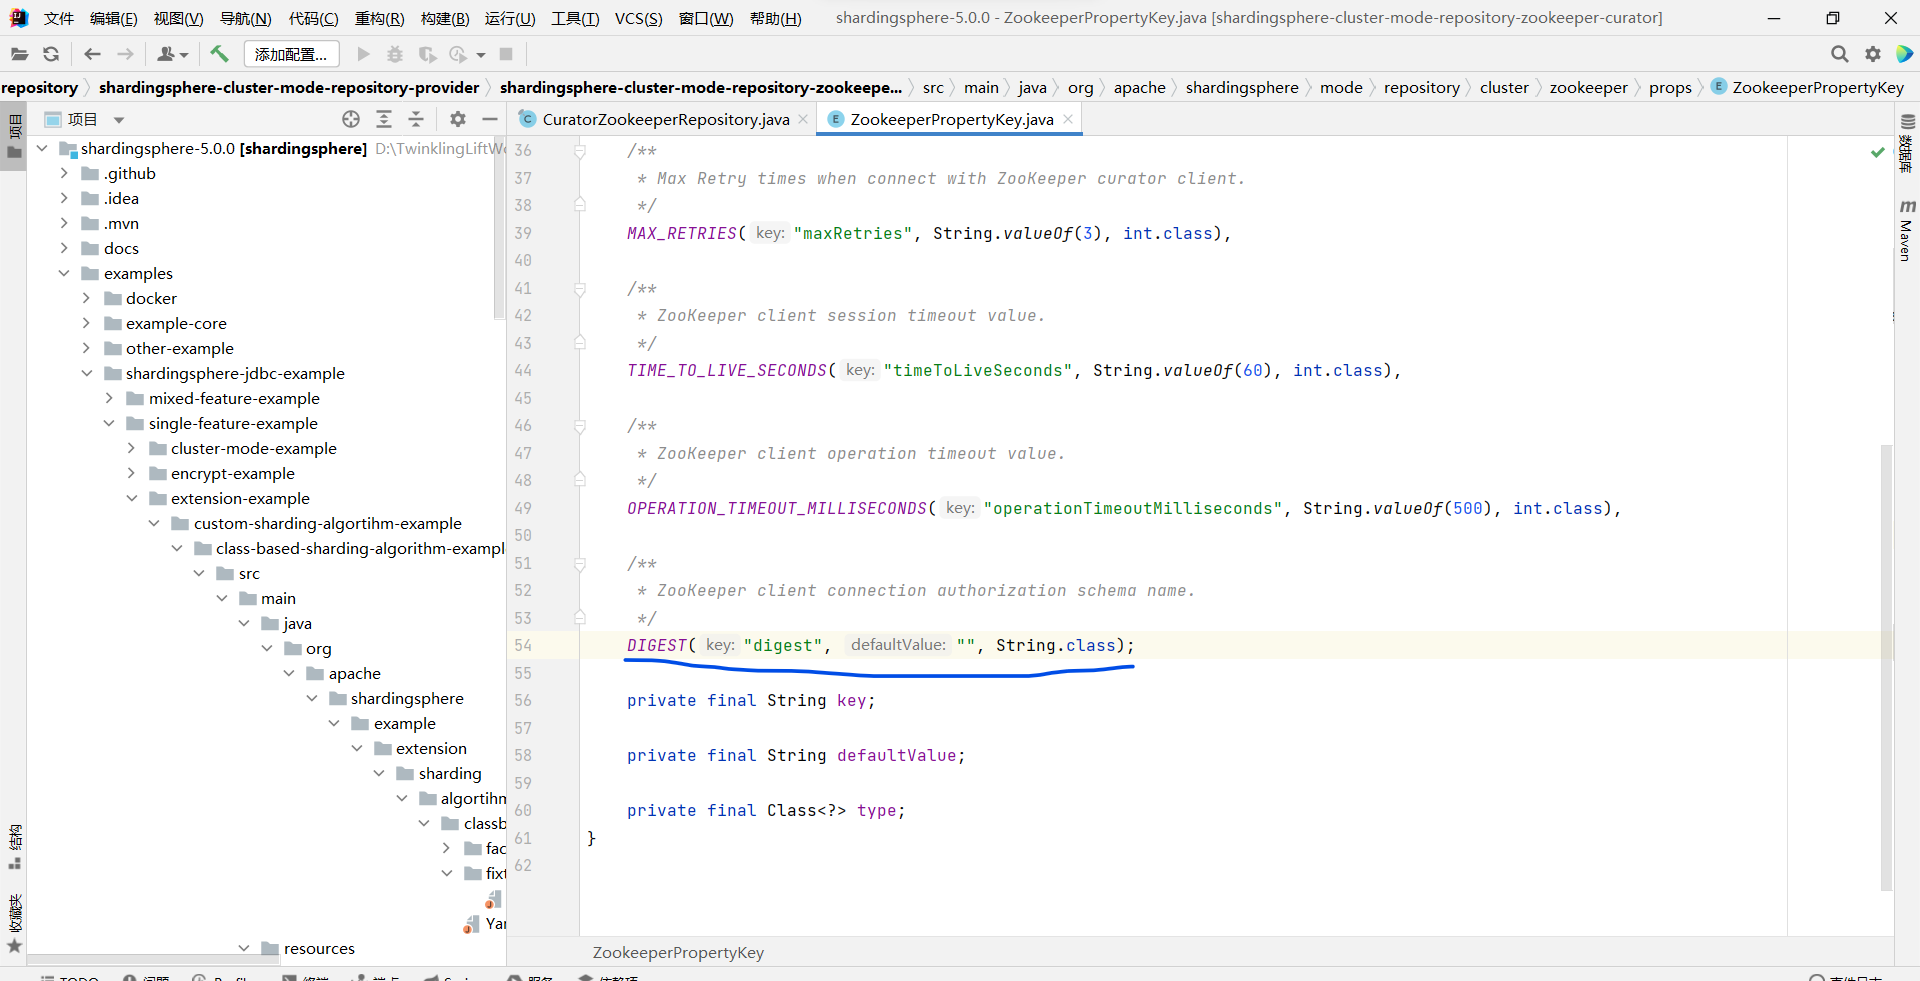1920x981 pixels.
Task: Expand the docker folder
Action: point(86,298)
